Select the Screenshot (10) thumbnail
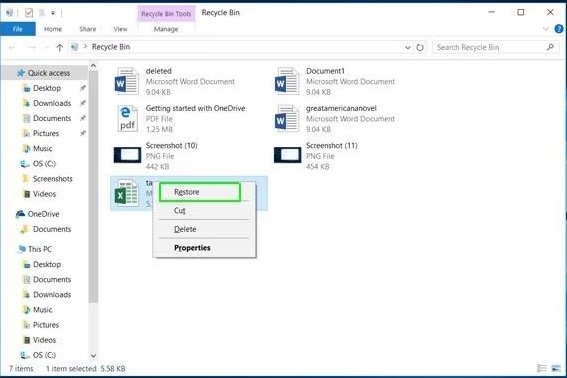The height and width of the screenshot is (378, 567). (127, 155)
